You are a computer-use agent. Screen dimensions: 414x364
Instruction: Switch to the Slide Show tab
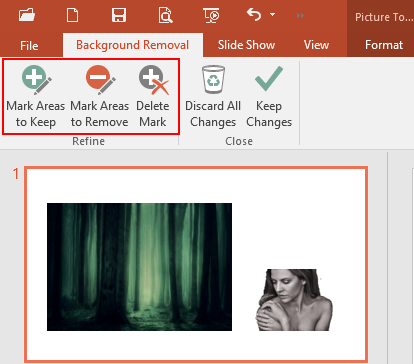coord(246,45)
